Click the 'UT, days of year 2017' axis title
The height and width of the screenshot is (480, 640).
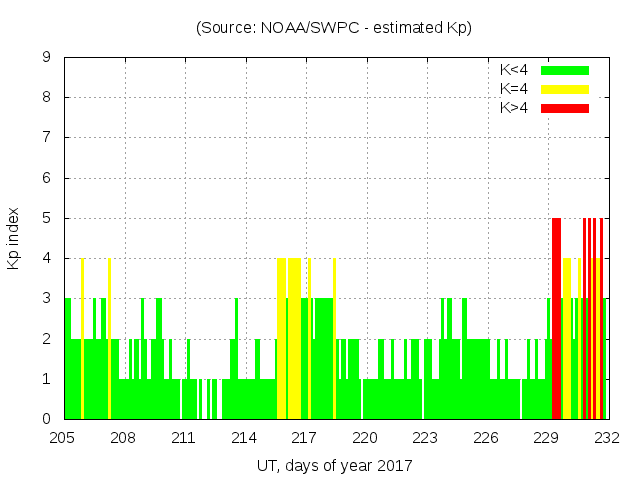334,465
